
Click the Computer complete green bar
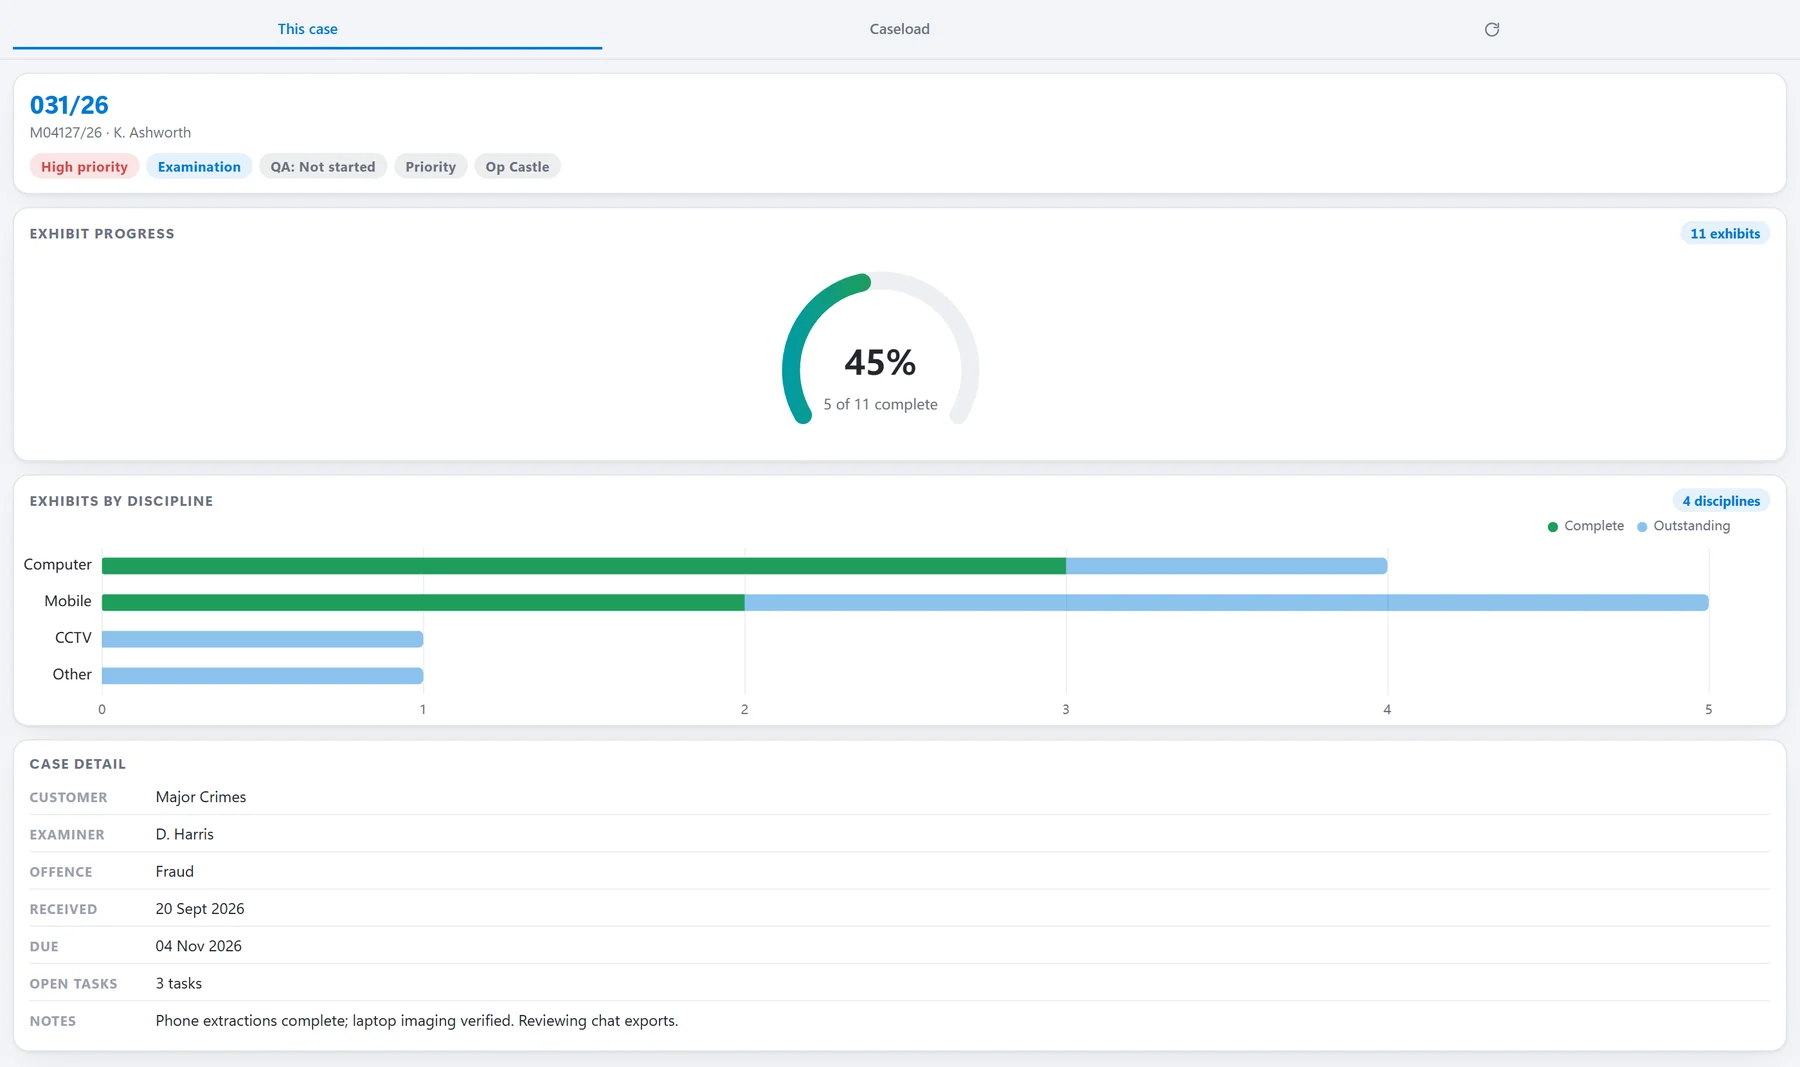(x=584, y=566)
